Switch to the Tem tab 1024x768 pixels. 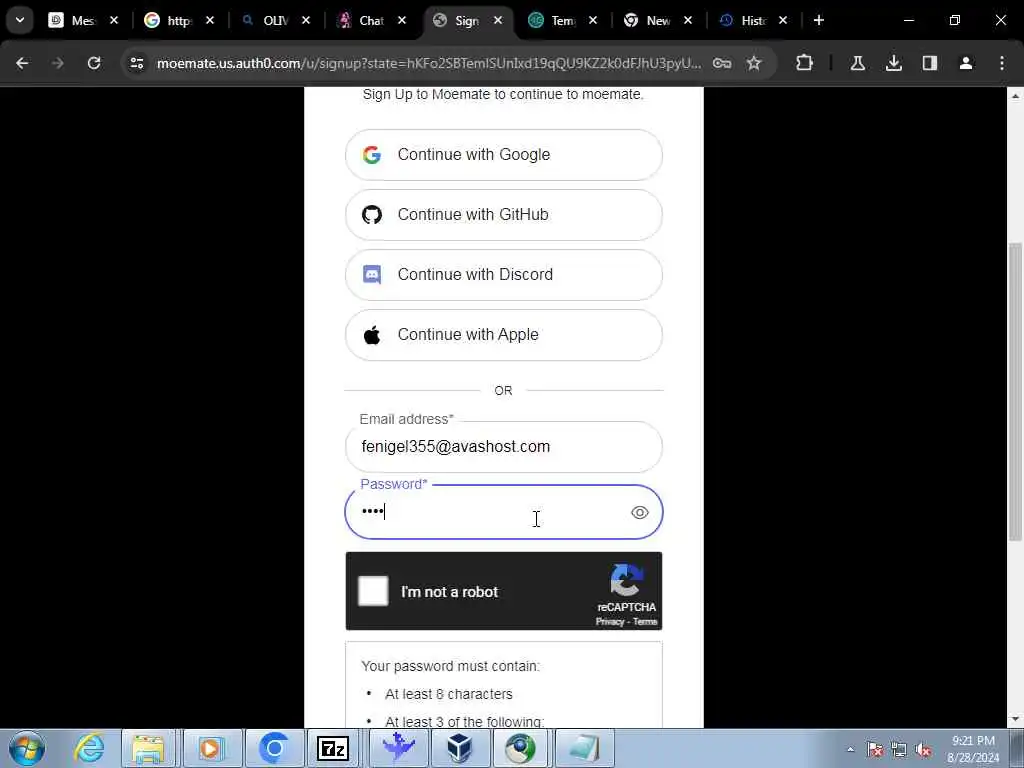(x=562, y=20)
